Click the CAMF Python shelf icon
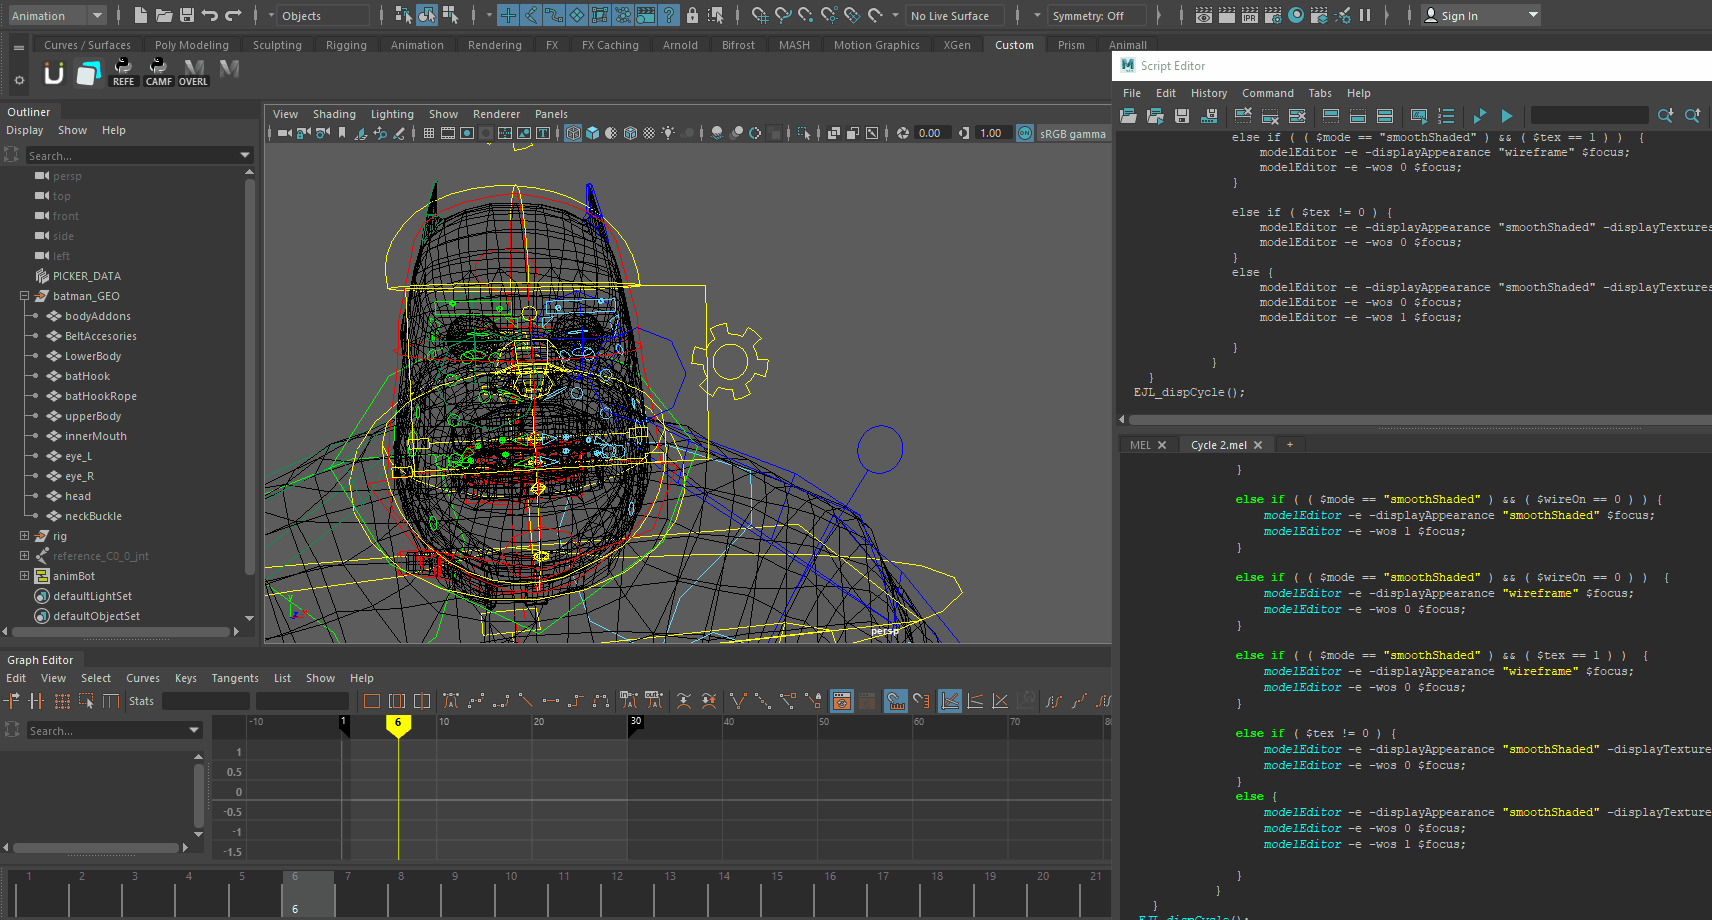 pos(158,70)
